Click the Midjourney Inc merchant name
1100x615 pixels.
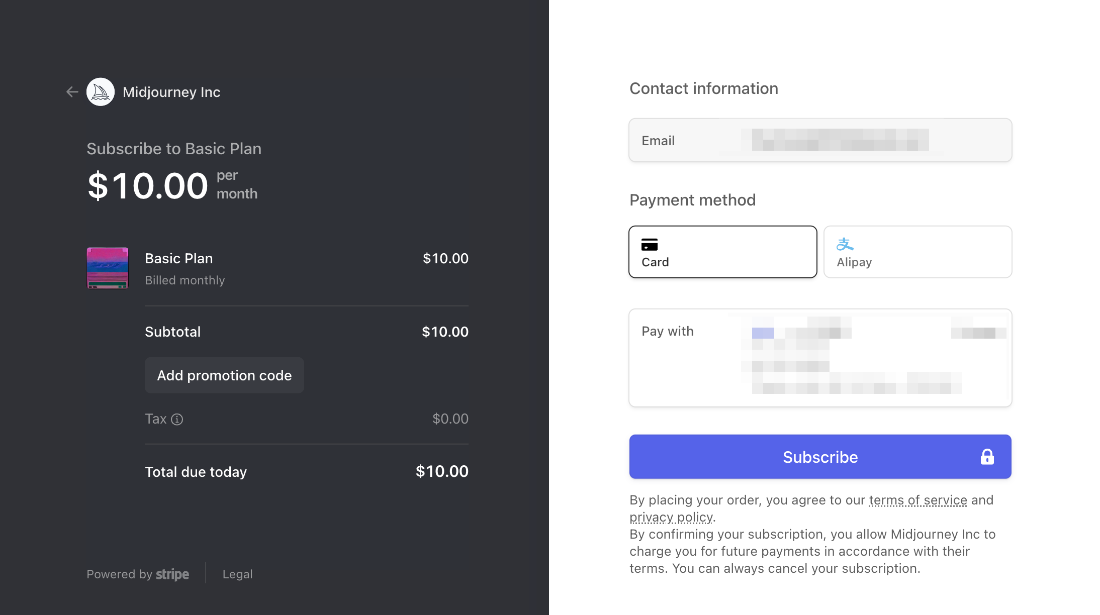tap(171, 92)
